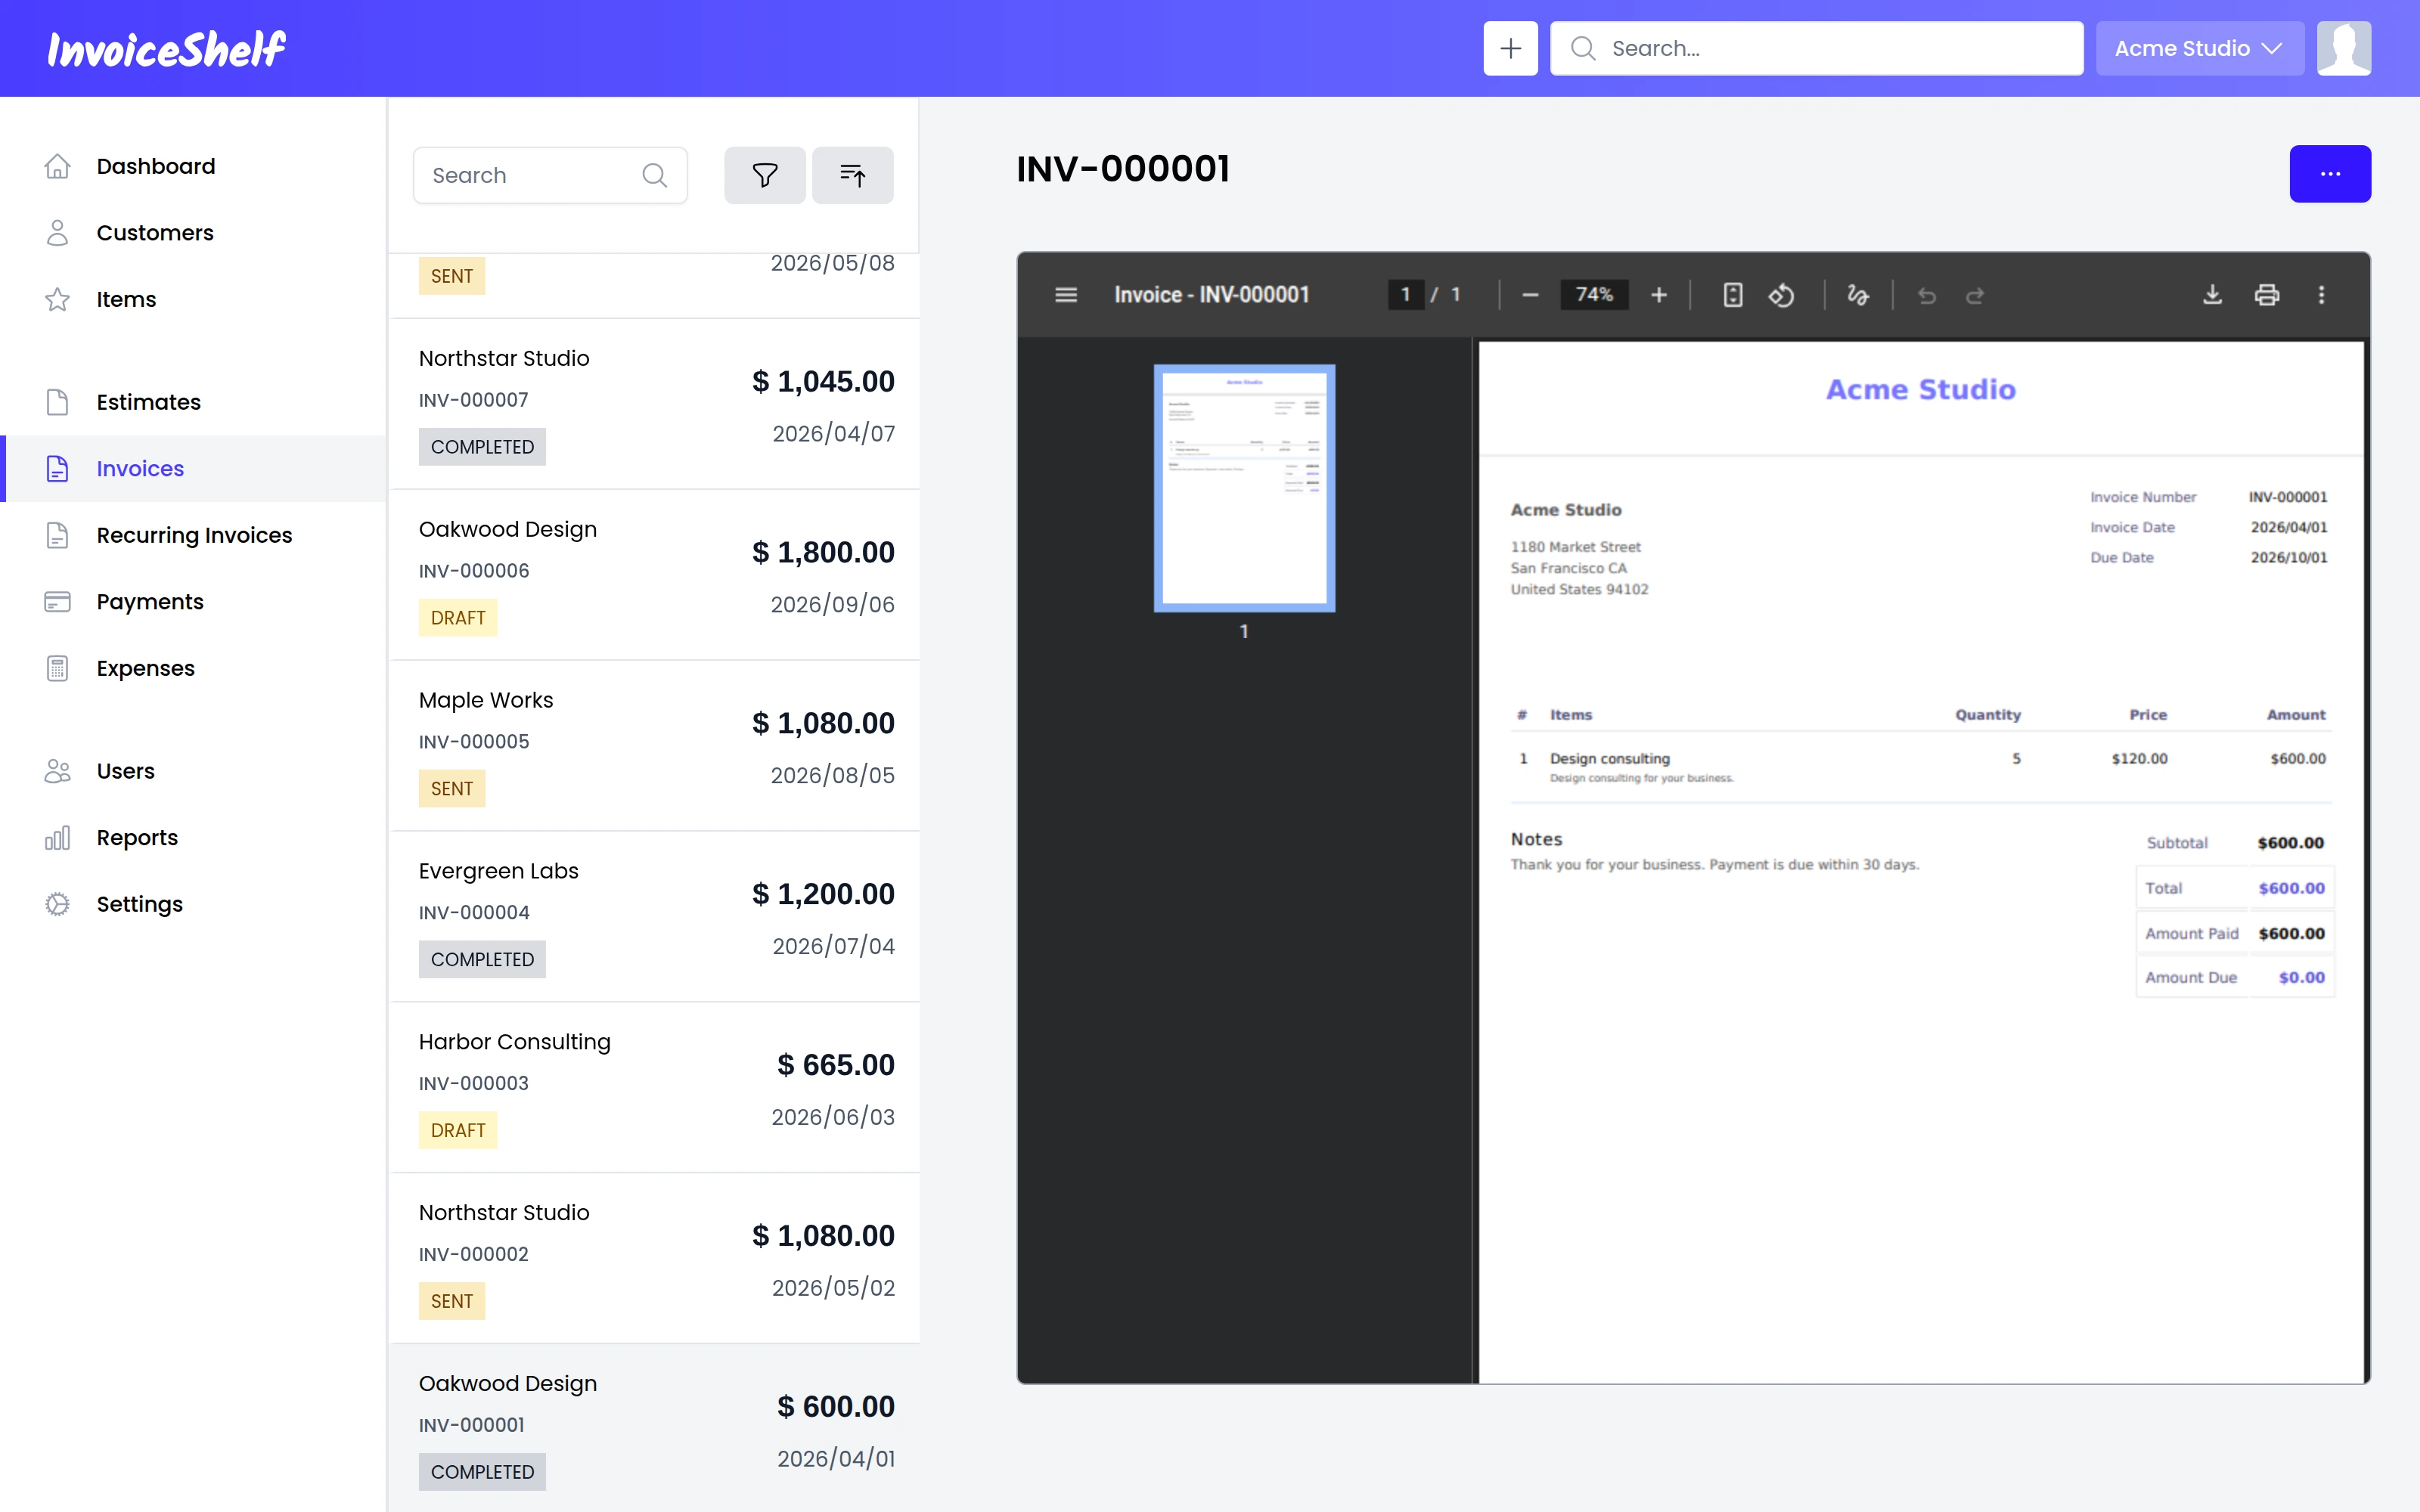Click the PDF zoom percentage 74% field

1594,295
